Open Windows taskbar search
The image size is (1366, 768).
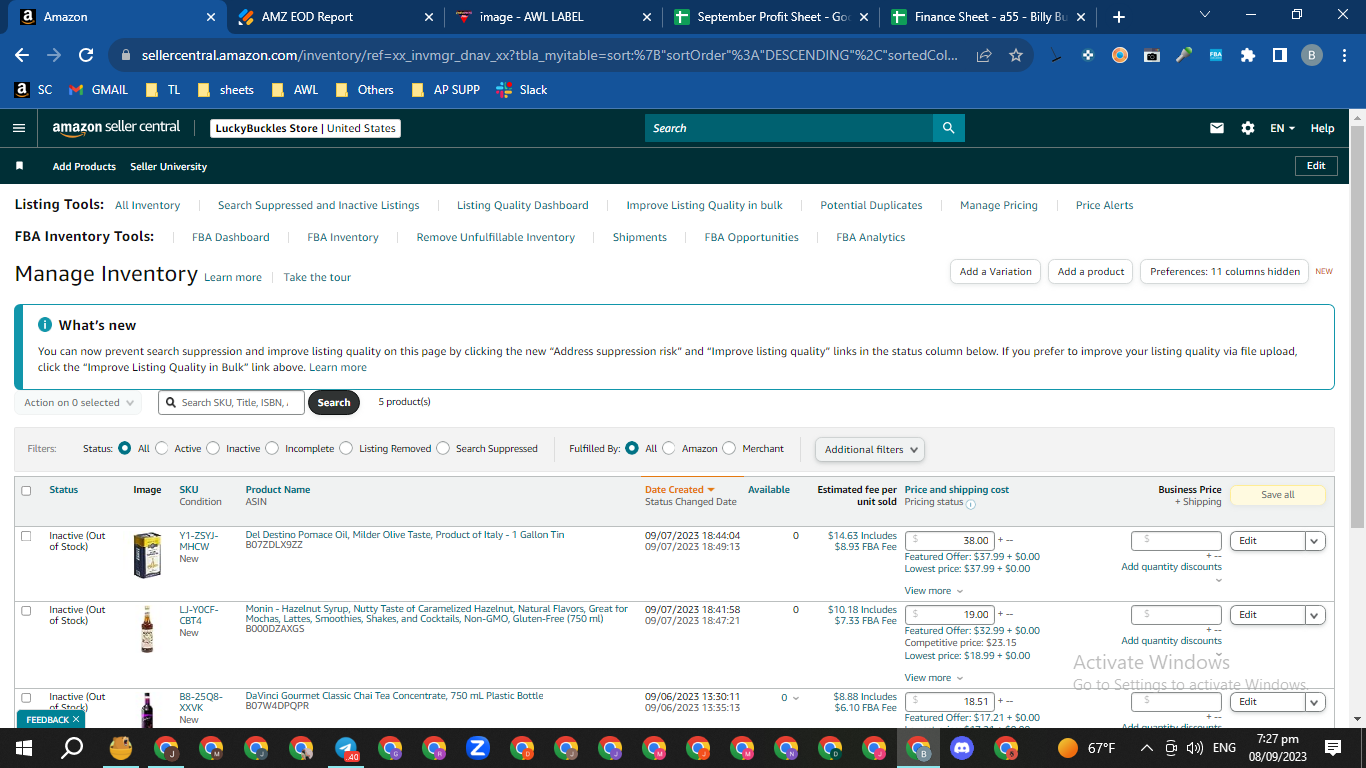click(72, 748)
